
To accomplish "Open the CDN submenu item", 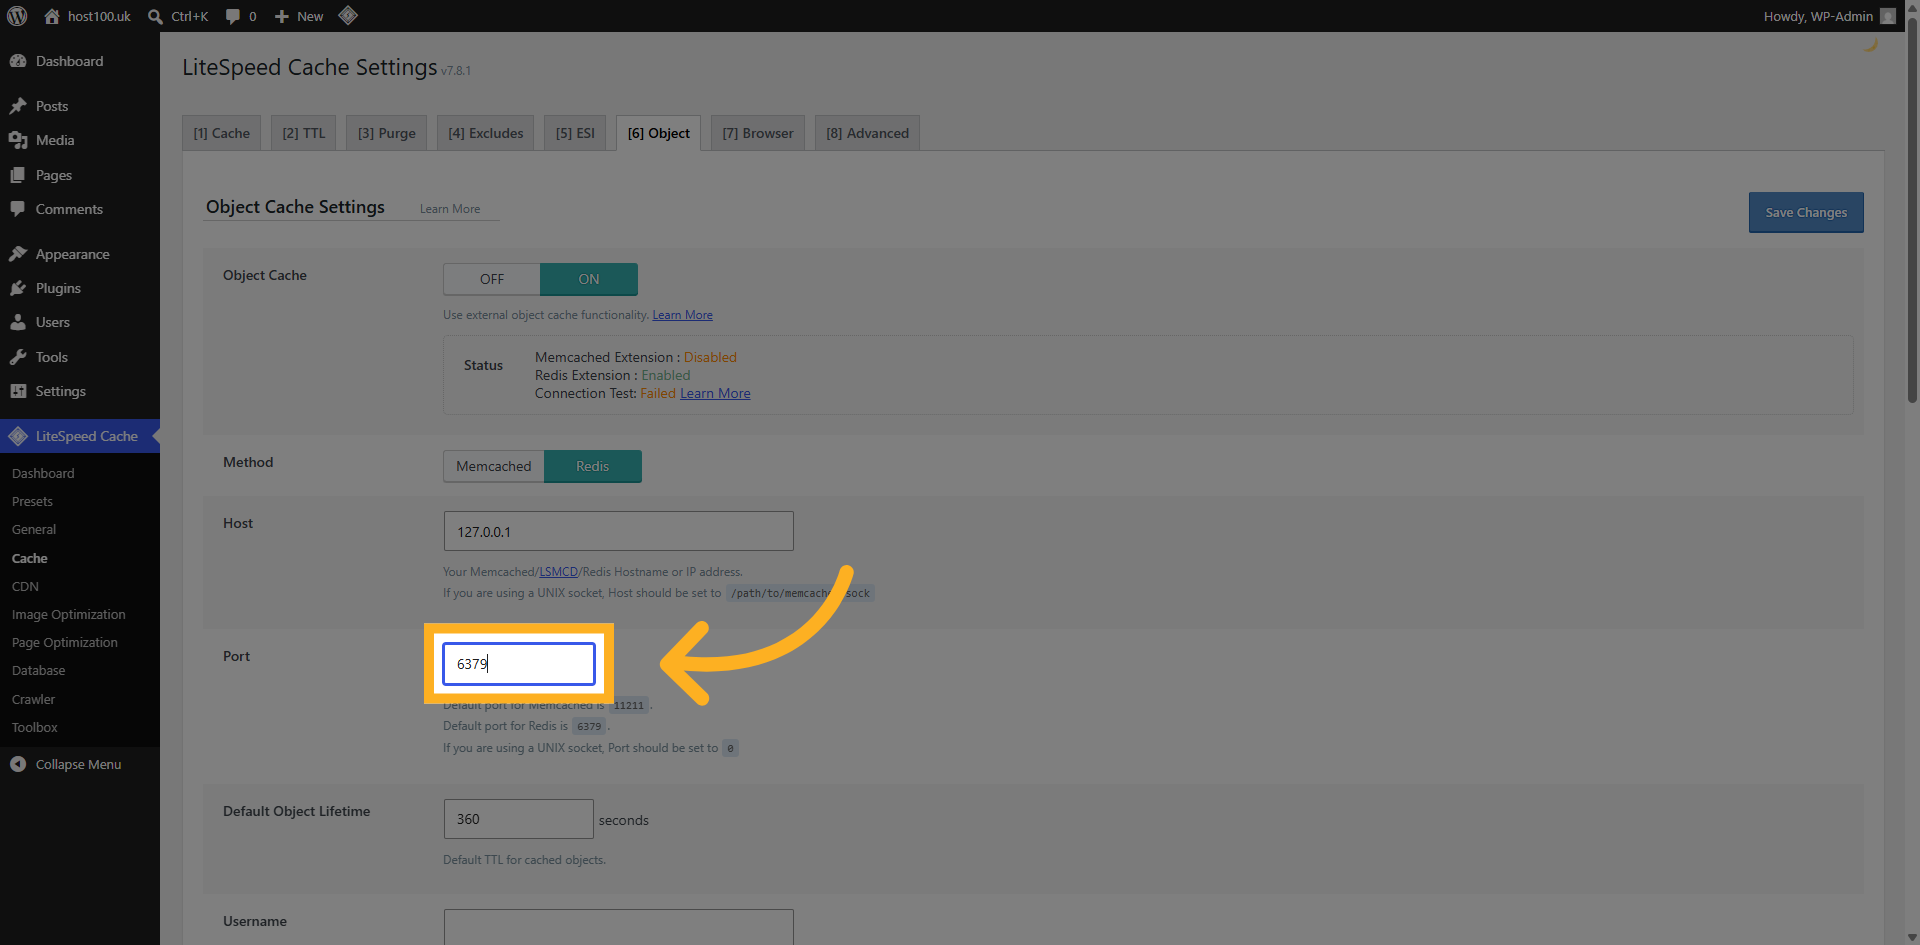I will point(25,586).
